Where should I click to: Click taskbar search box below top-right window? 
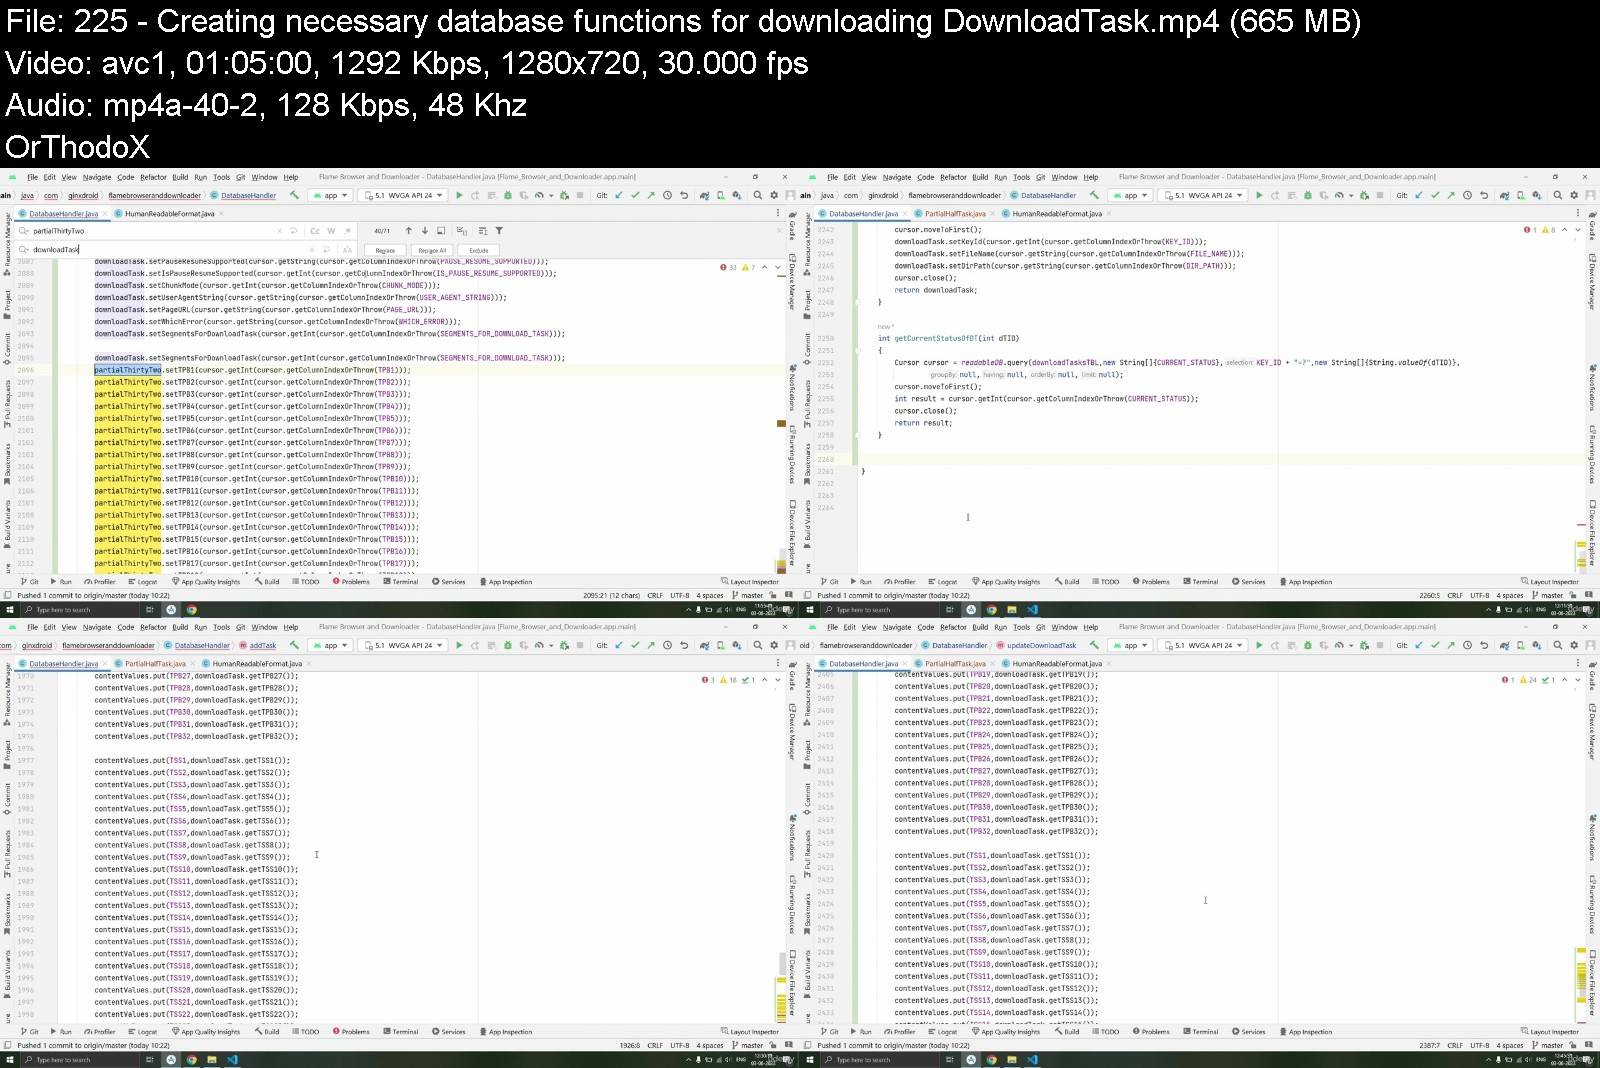tap(880, 609)
